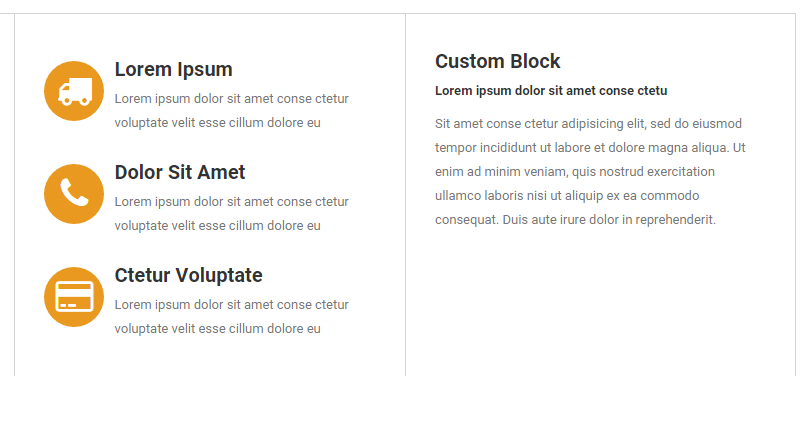812x423 pixels.
Task: Click description text below Lorem Ipsum heading
Action: tap(231, 110)
